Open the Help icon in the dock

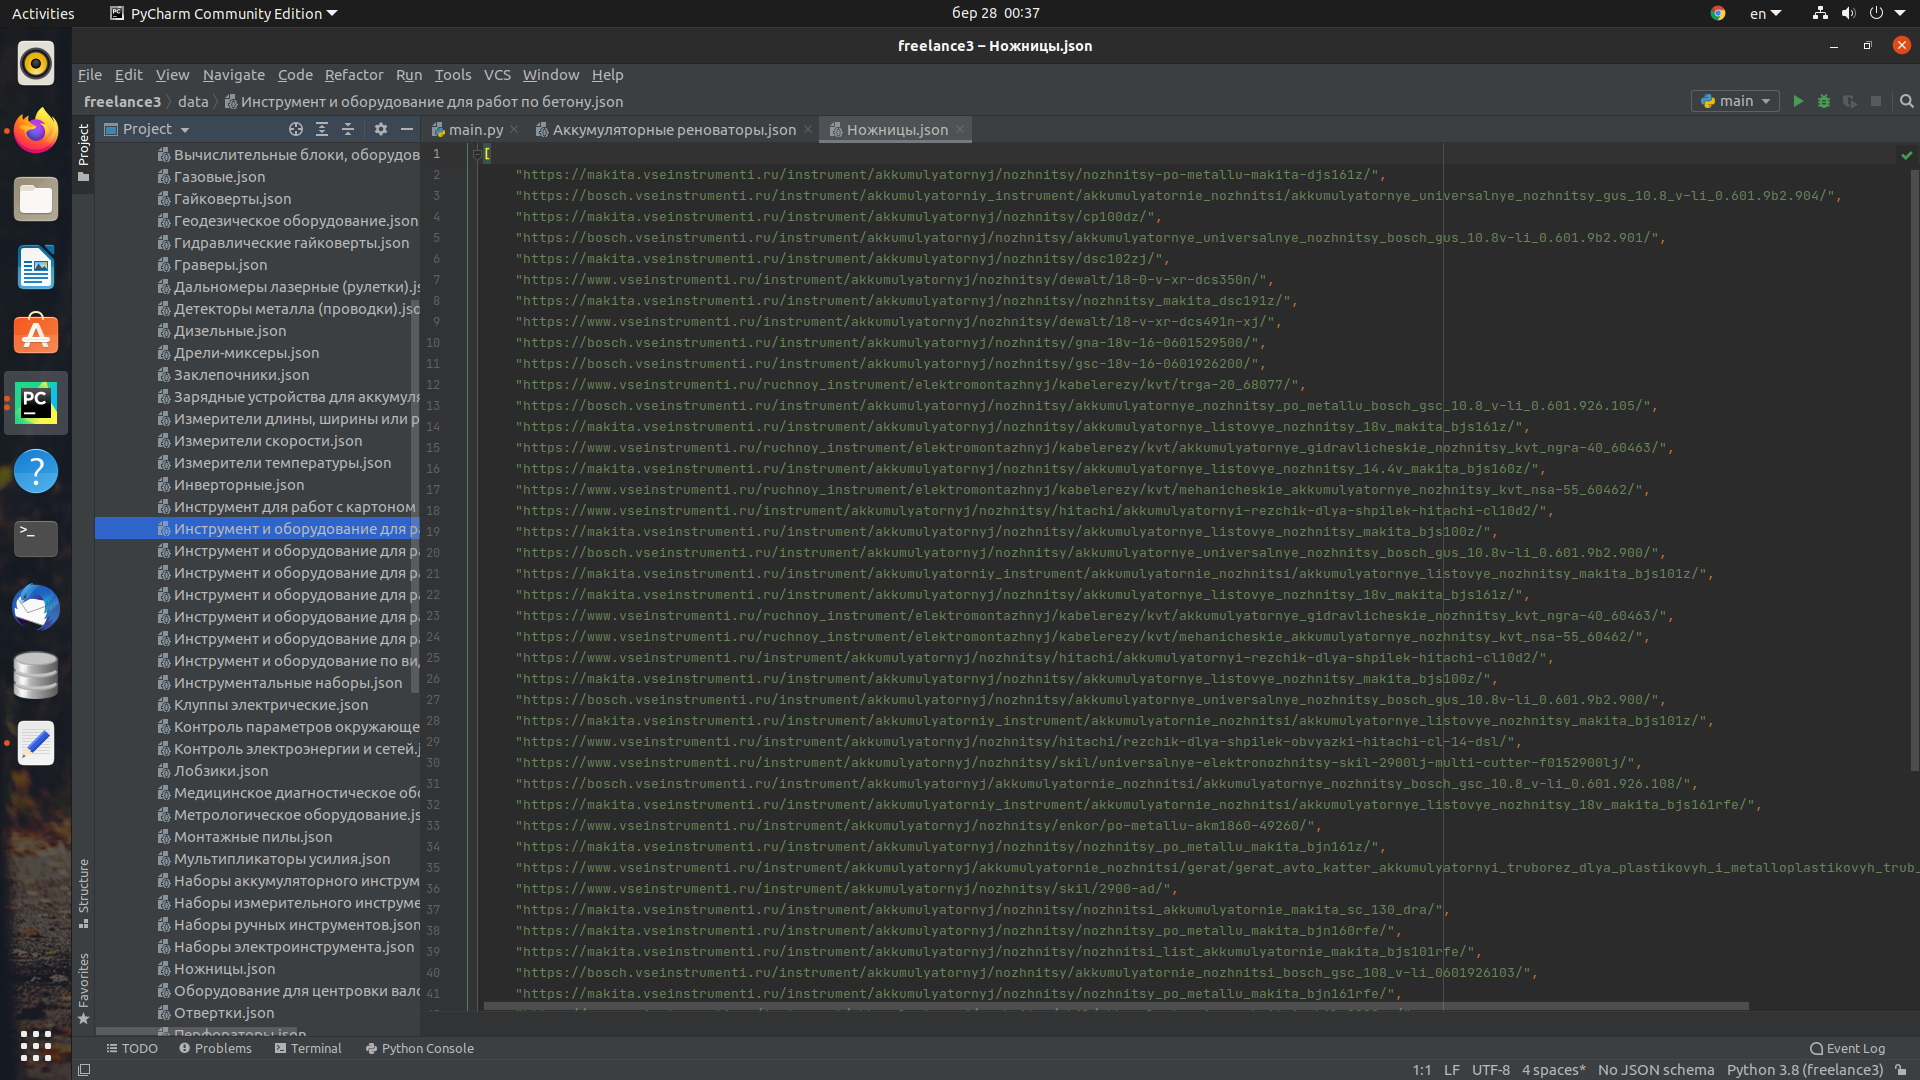[36, 471]
